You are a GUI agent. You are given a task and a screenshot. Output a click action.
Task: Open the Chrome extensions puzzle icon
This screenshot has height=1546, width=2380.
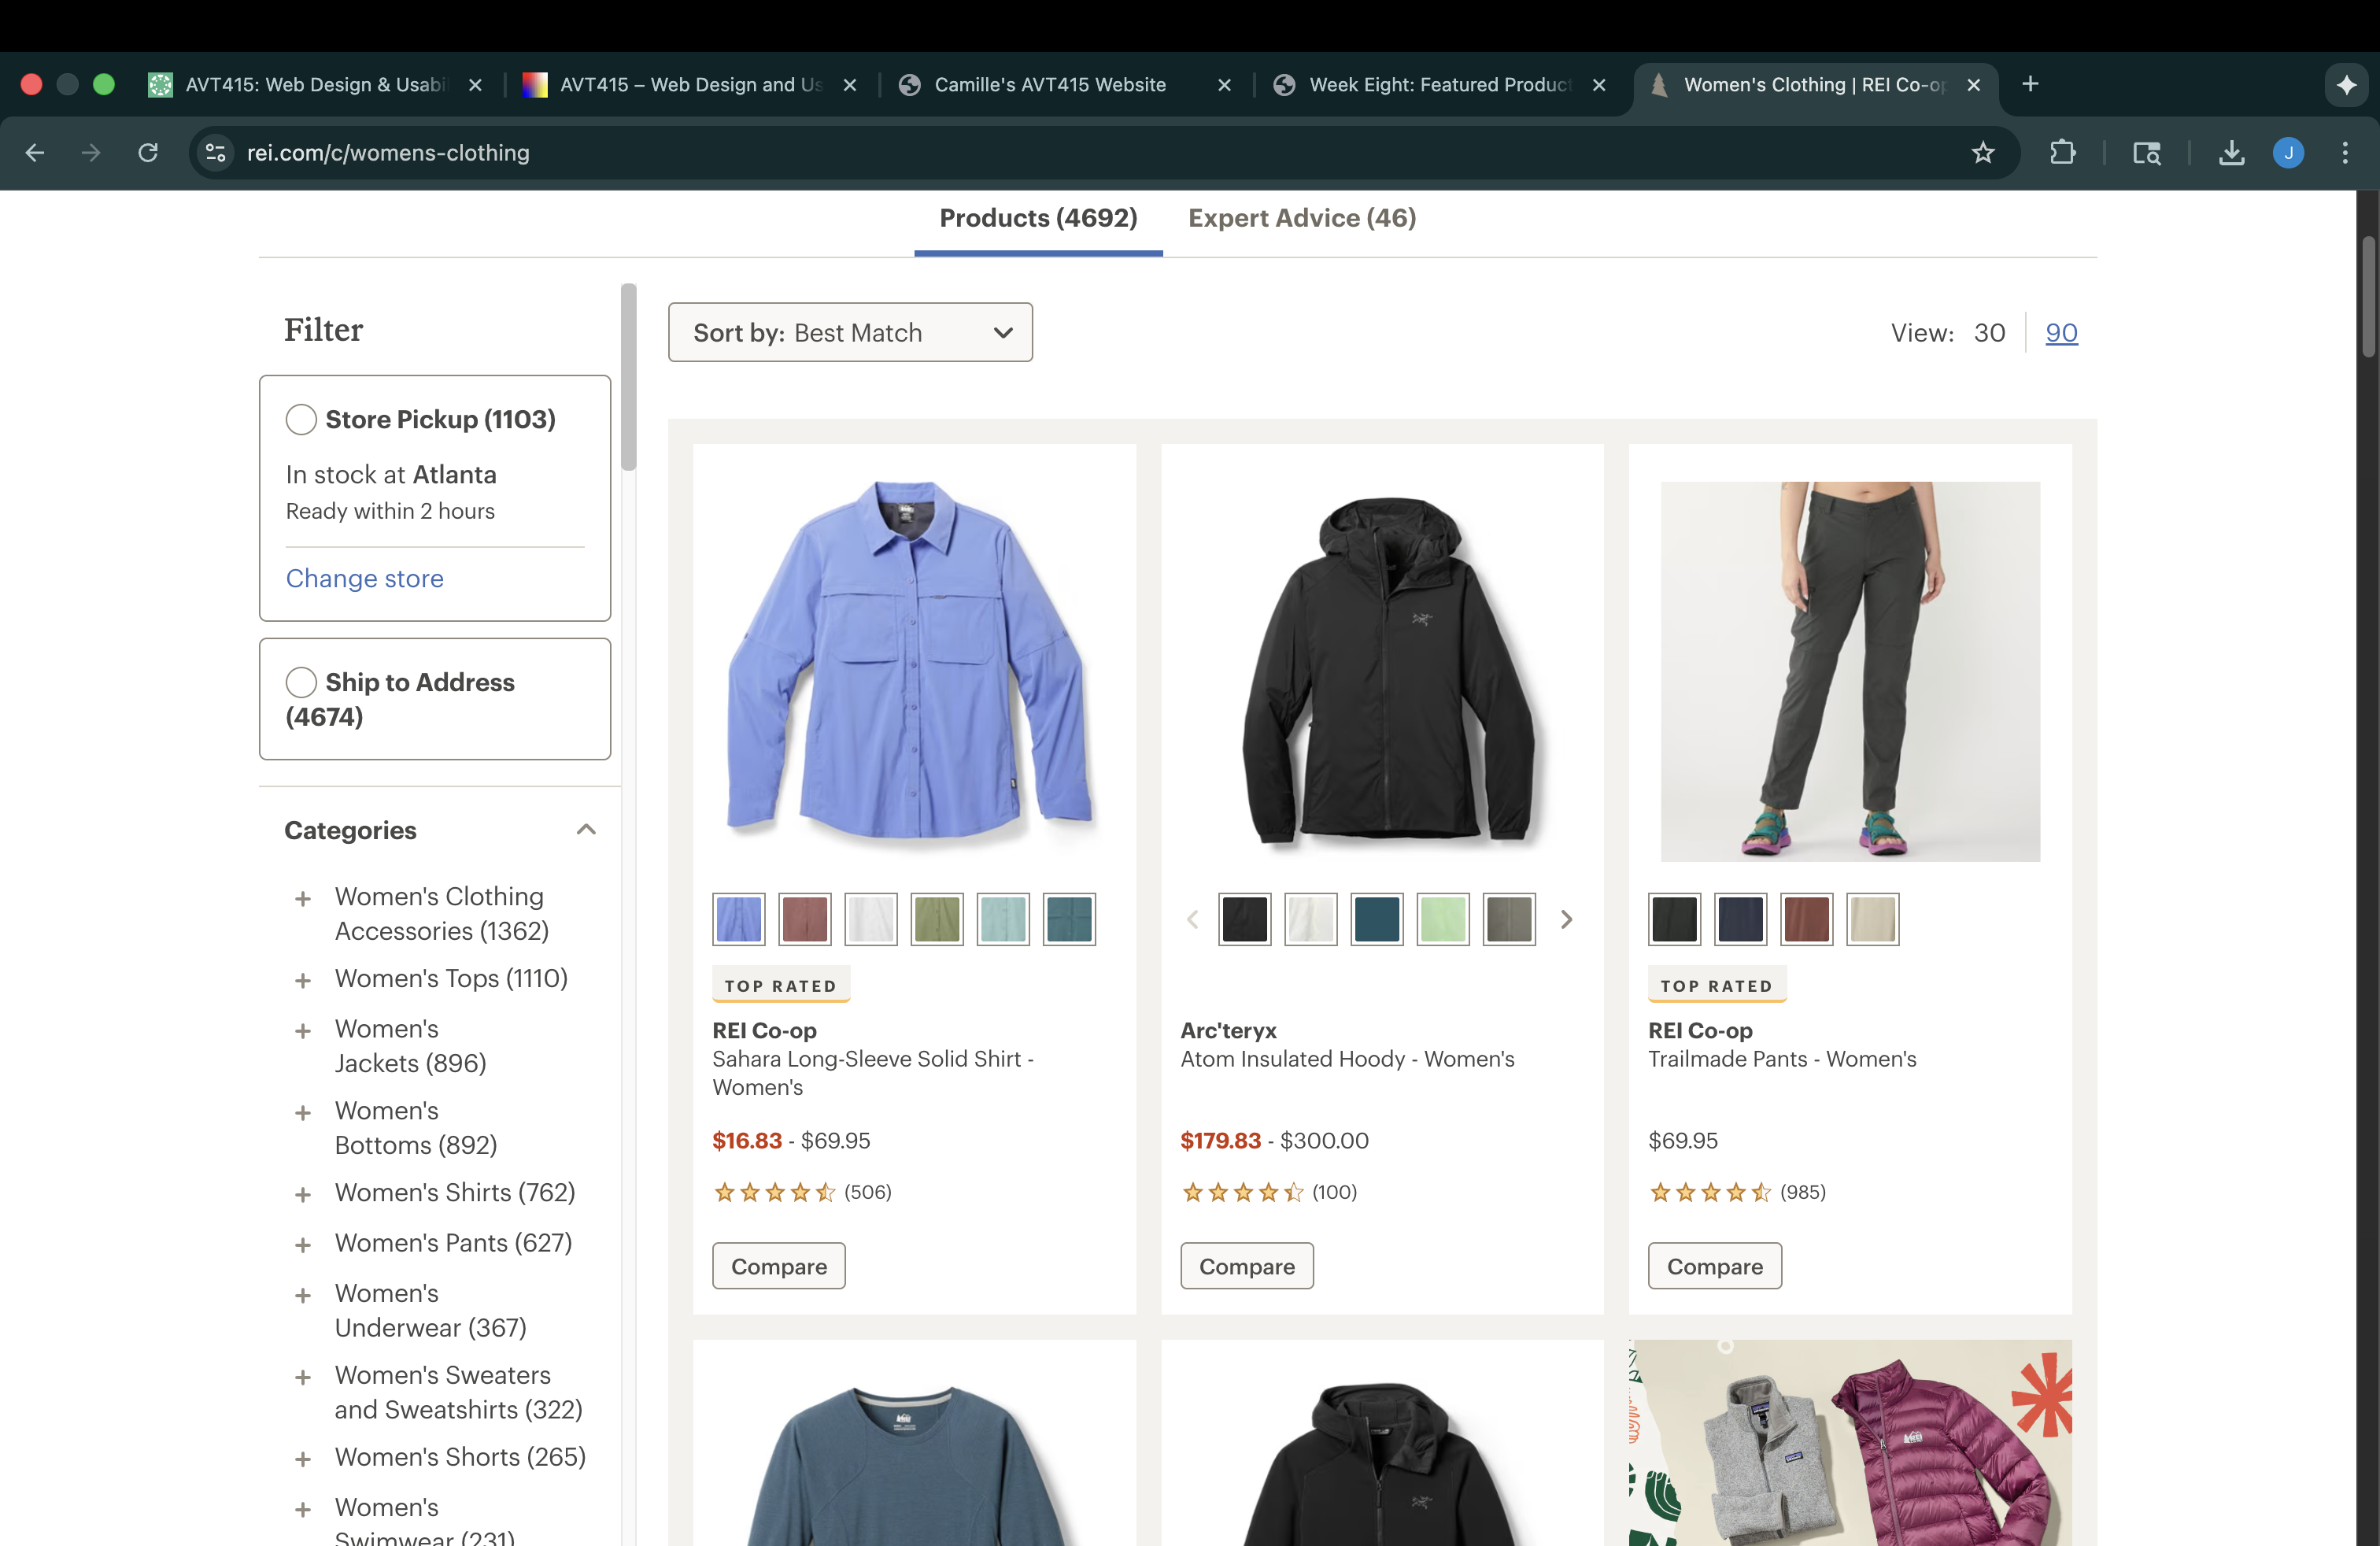tap(2062, 153)
